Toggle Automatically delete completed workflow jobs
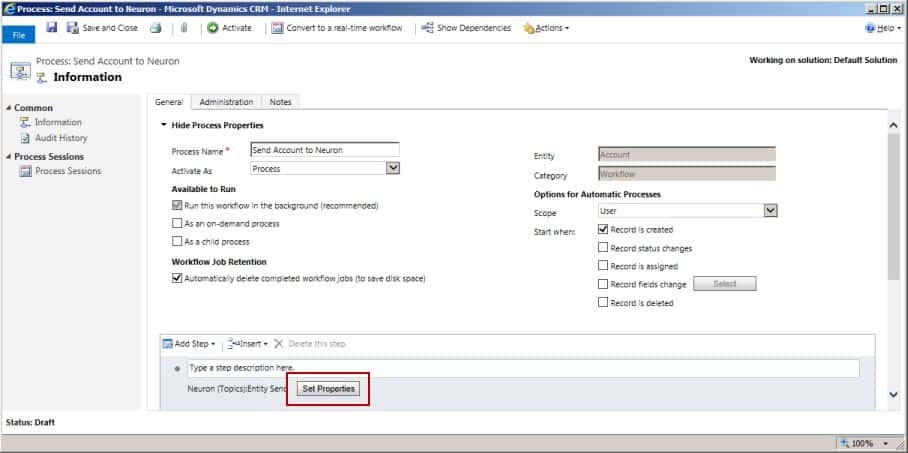 177,278
